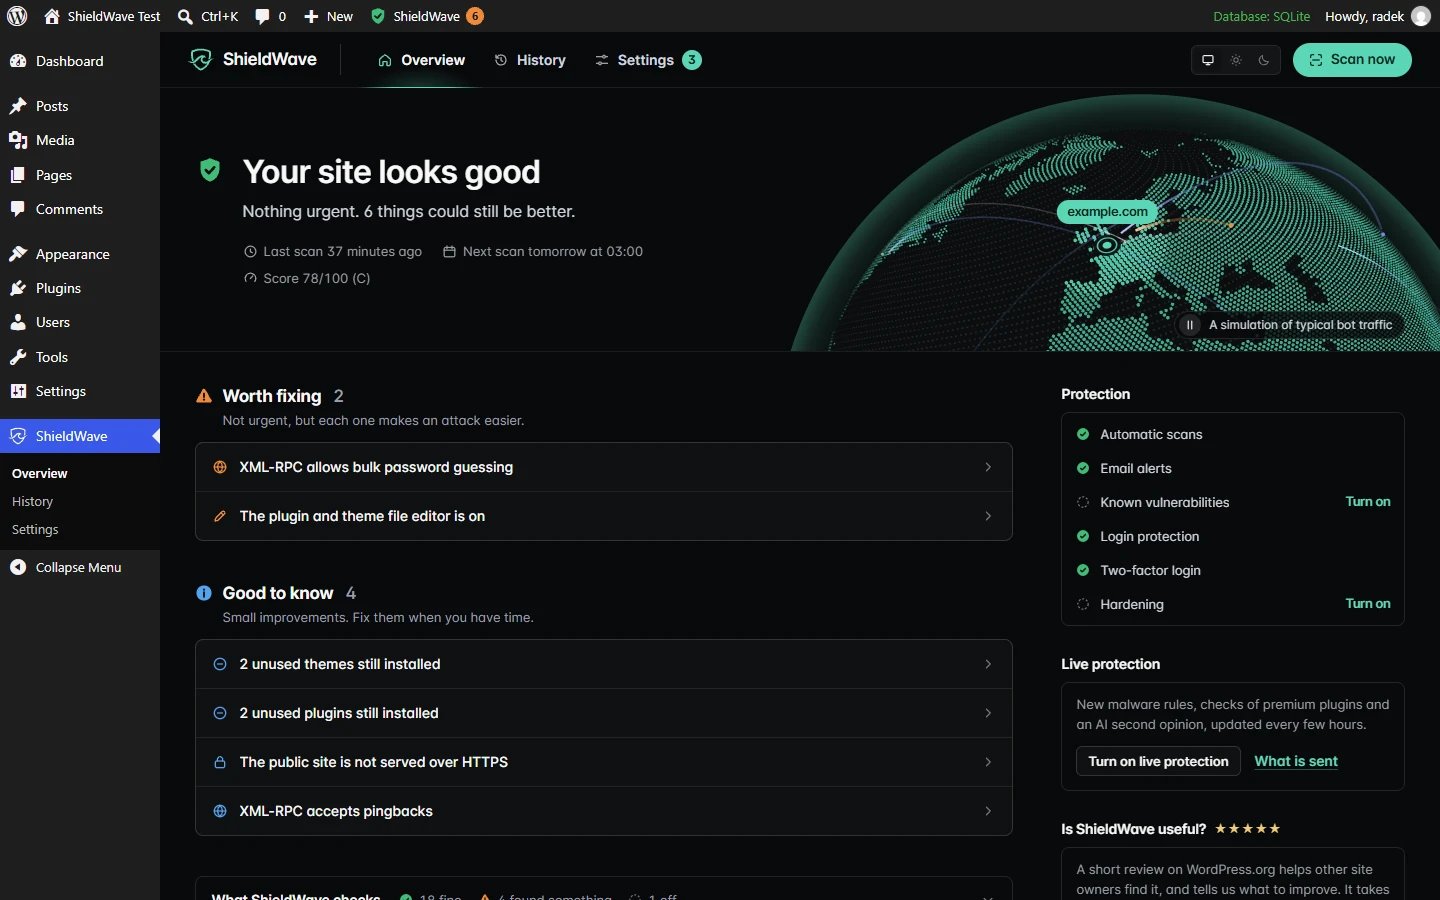Image resolution: width=1440 pixels, height=900 pixels.
Task: Open Comments in sidebar
Action: tap(80, 209)
